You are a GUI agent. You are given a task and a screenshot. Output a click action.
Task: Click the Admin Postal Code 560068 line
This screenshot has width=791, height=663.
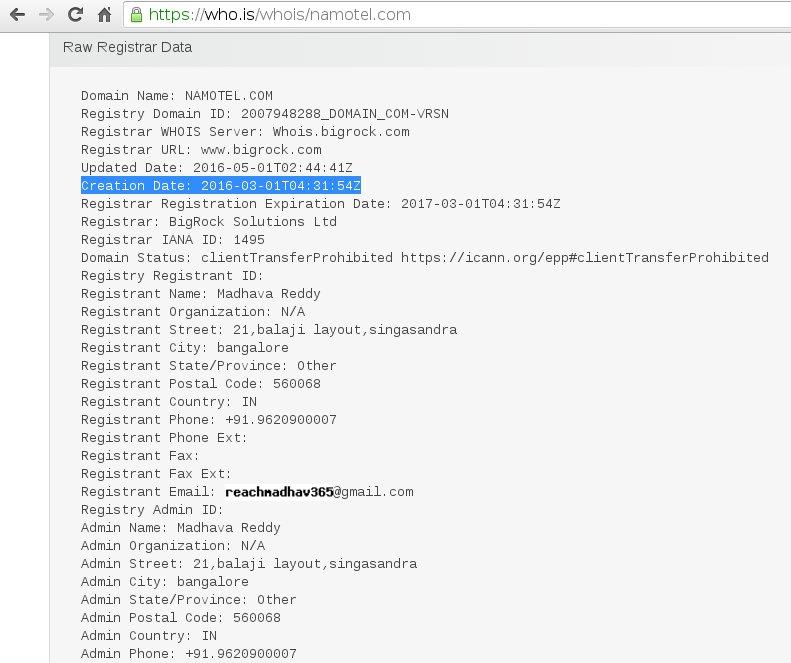pos(181,618)
